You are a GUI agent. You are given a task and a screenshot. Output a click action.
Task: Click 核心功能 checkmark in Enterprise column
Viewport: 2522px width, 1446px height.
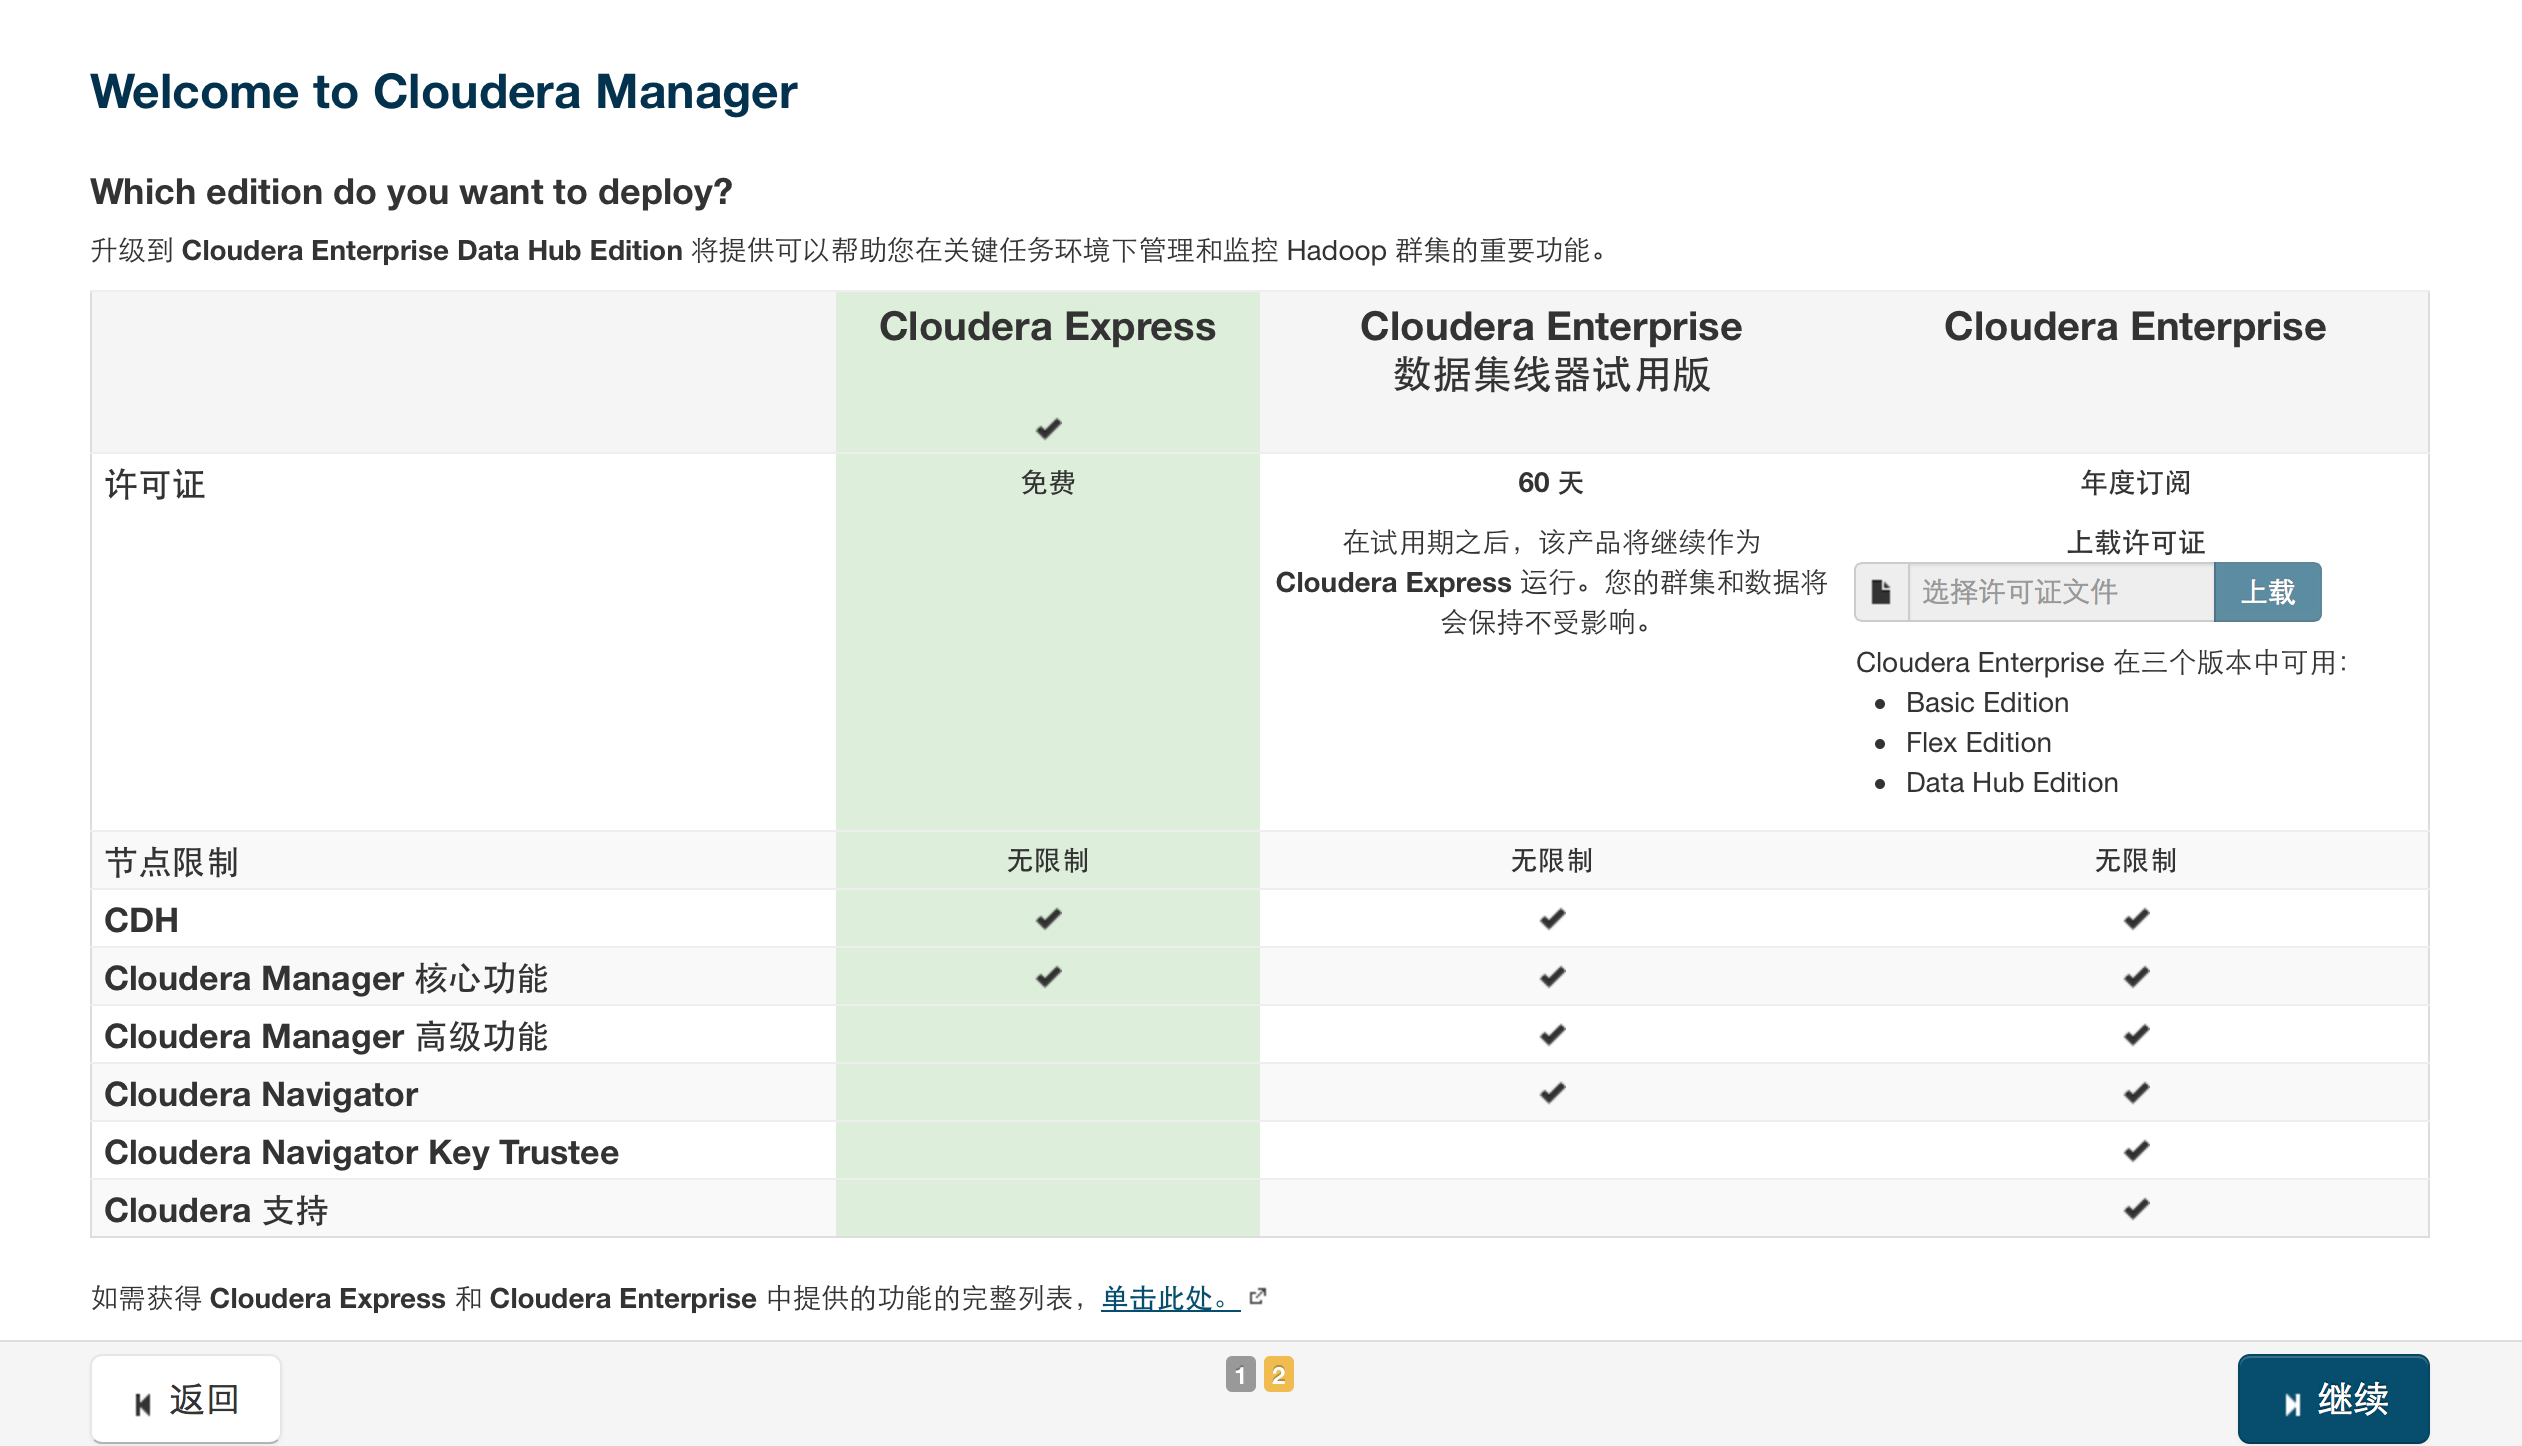(2136, 977)
